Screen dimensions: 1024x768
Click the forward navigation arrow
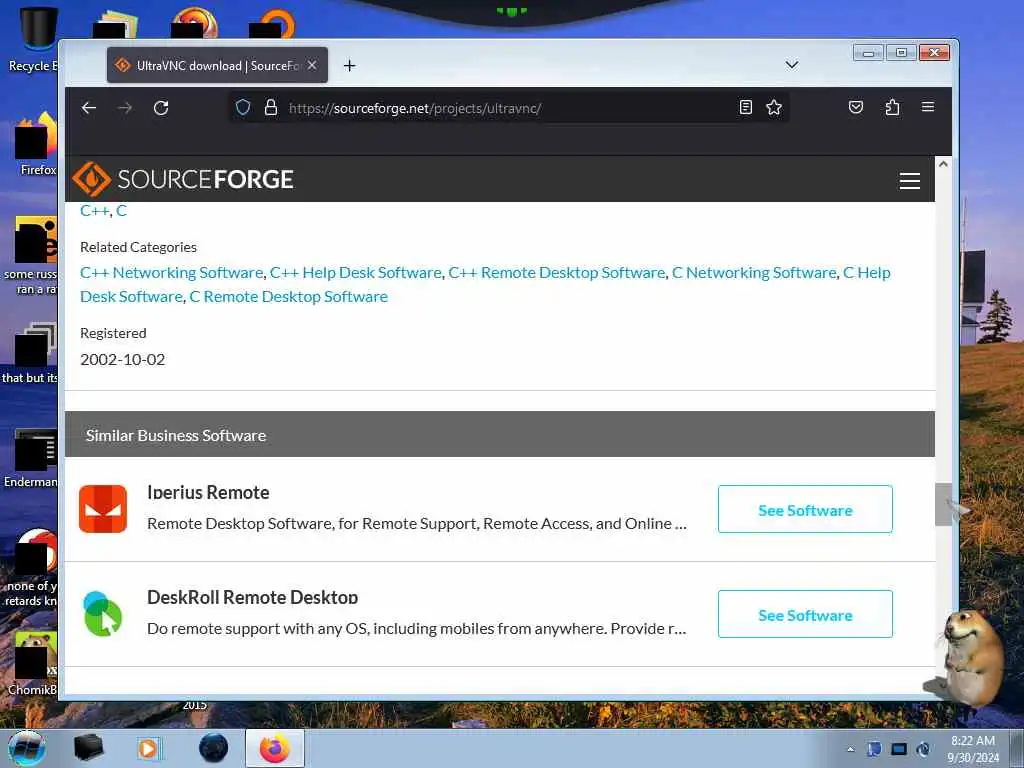pos(125,108)
